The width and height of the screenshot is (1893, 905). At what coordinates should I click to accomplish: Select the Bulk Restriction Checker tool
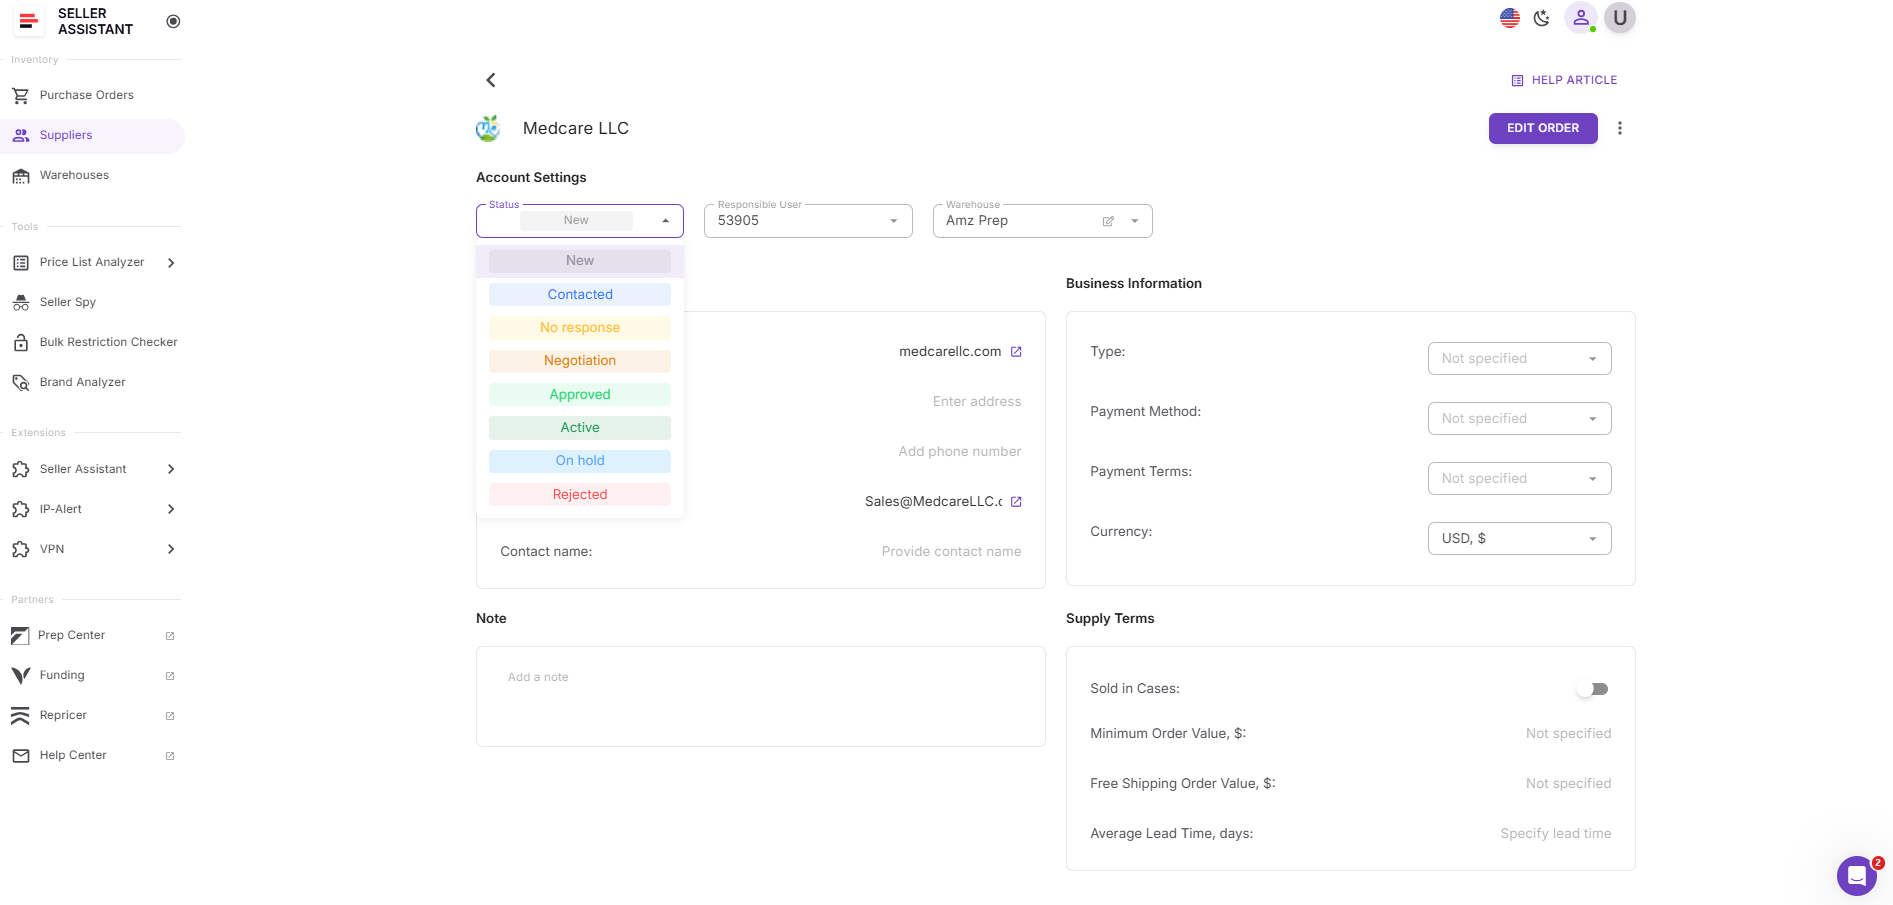pyautogui.click(x=108, y=342)
